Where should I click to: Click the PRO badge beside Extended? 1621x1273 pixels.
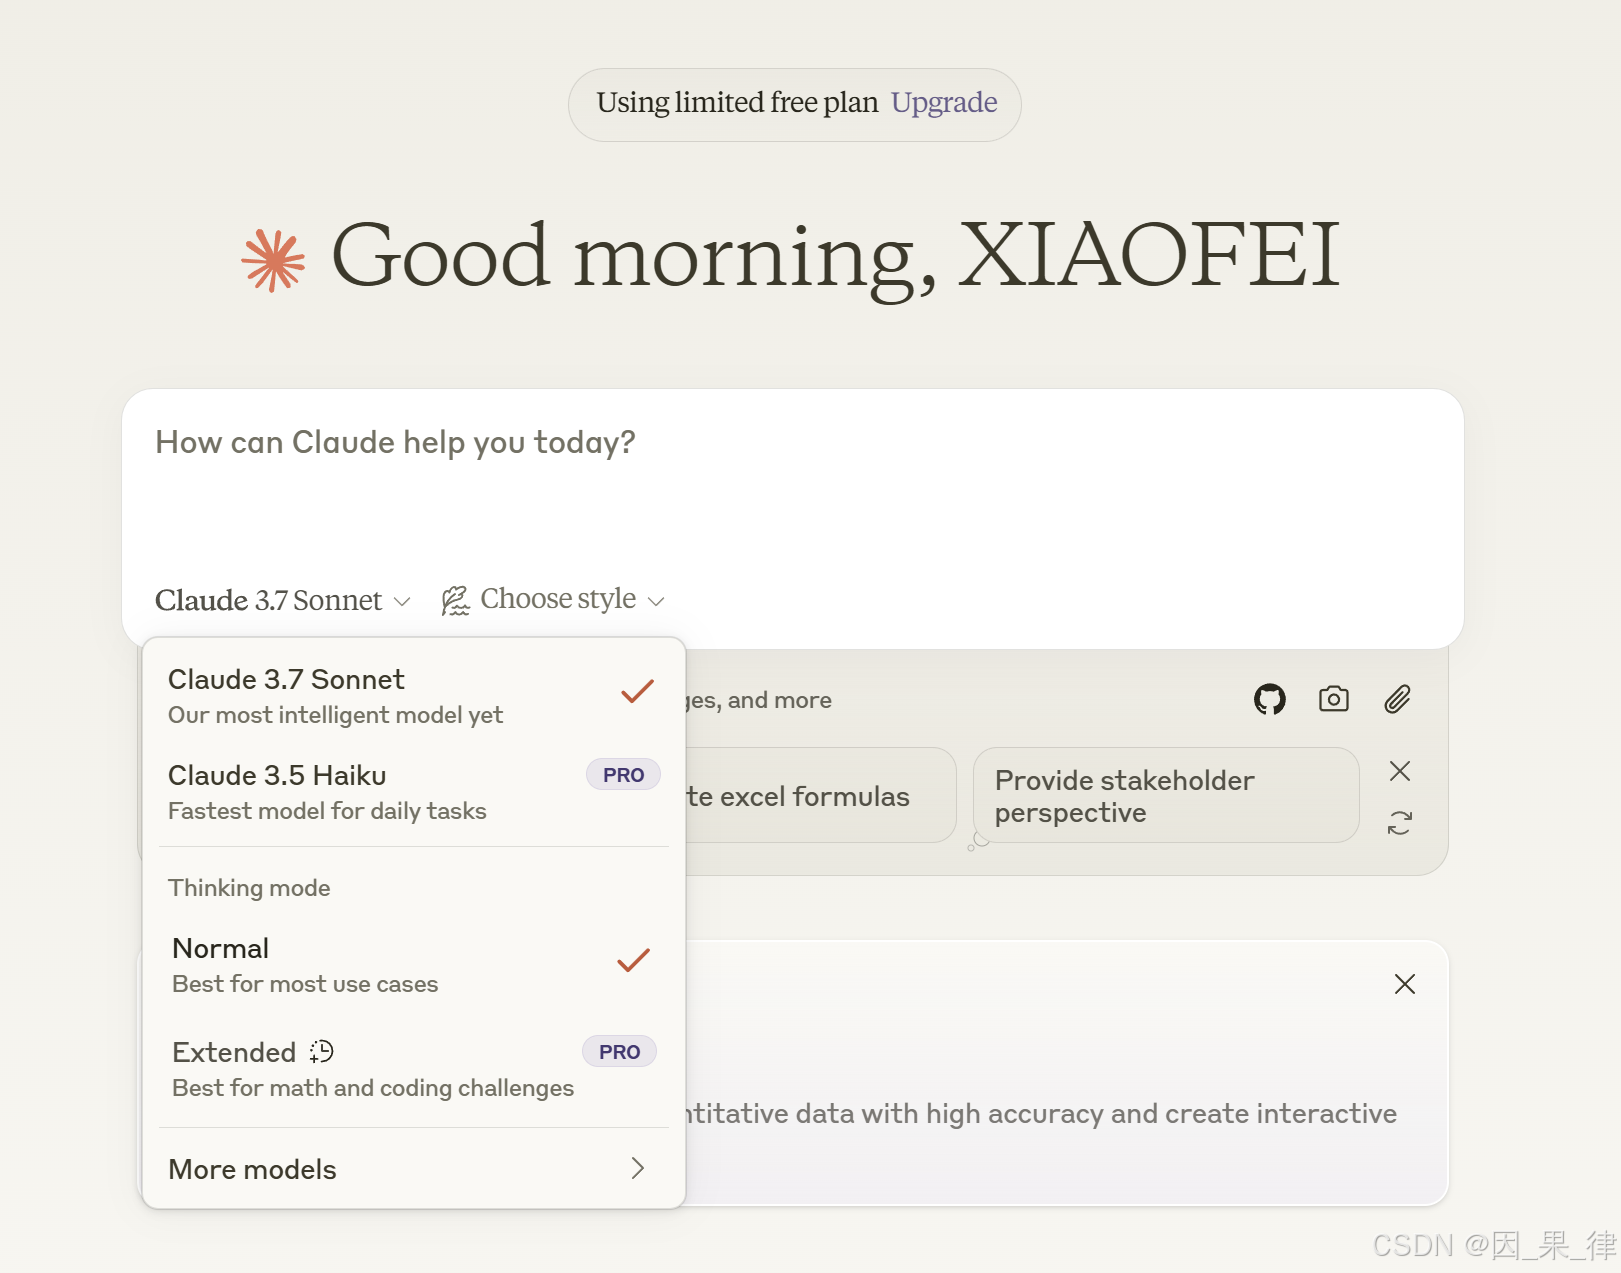click(x=619, y=1052)
